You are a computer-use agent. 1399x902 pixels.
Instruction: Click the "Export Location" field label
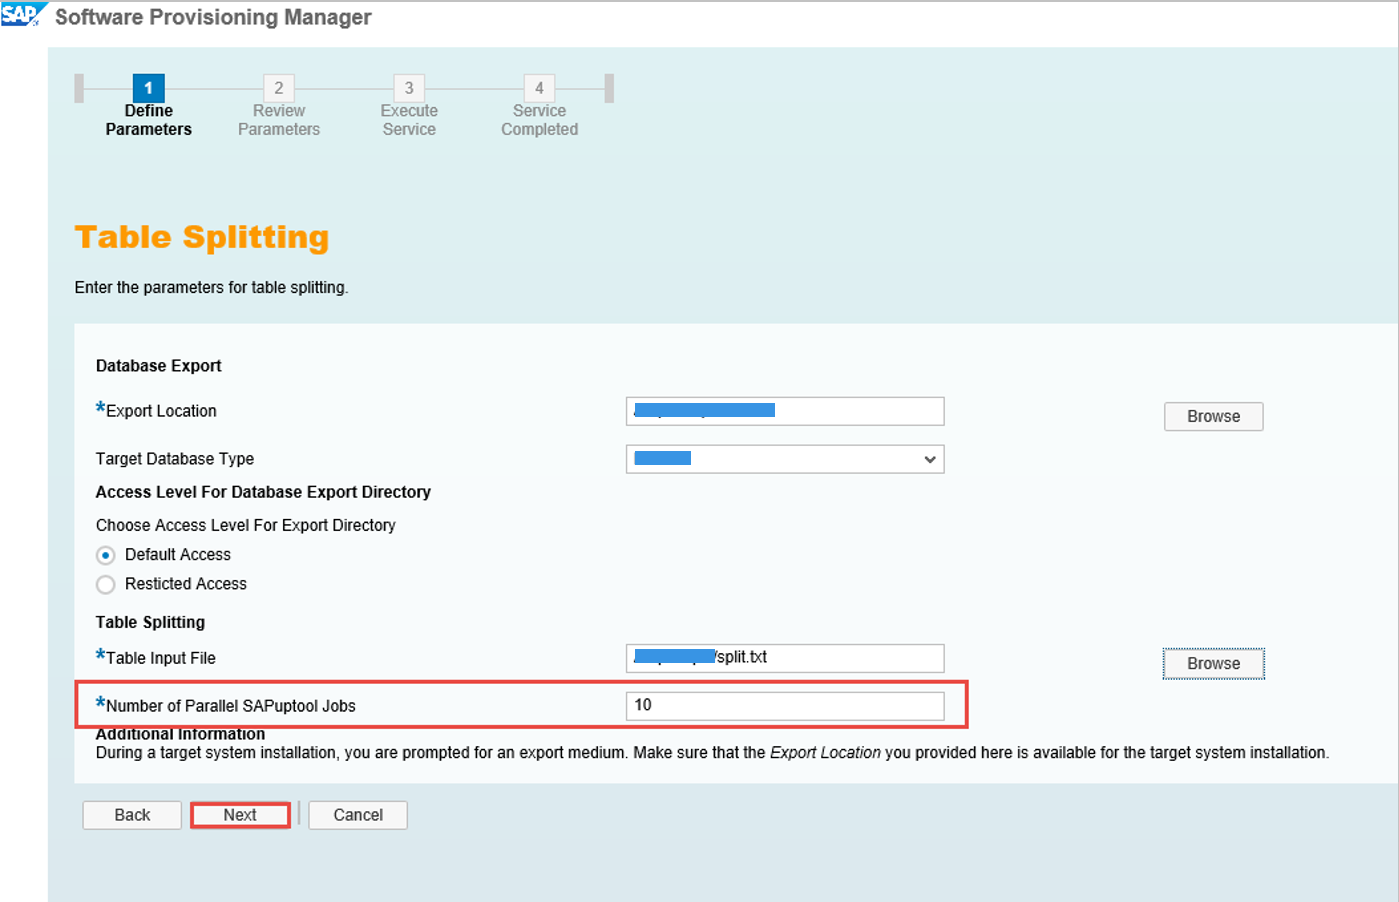click(x=161, y=411)
